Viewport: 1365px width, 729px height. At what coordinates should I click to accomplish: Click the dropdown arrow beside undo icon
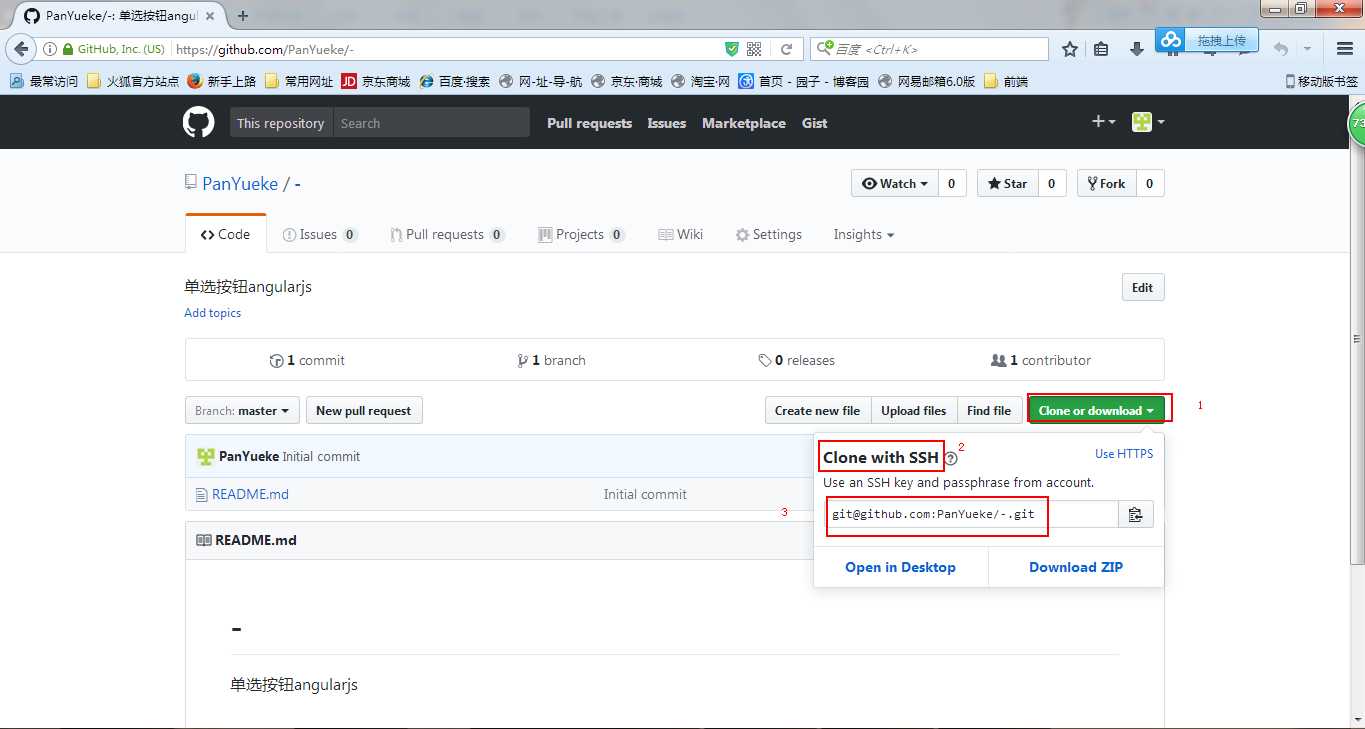[x=1307, y=49]
